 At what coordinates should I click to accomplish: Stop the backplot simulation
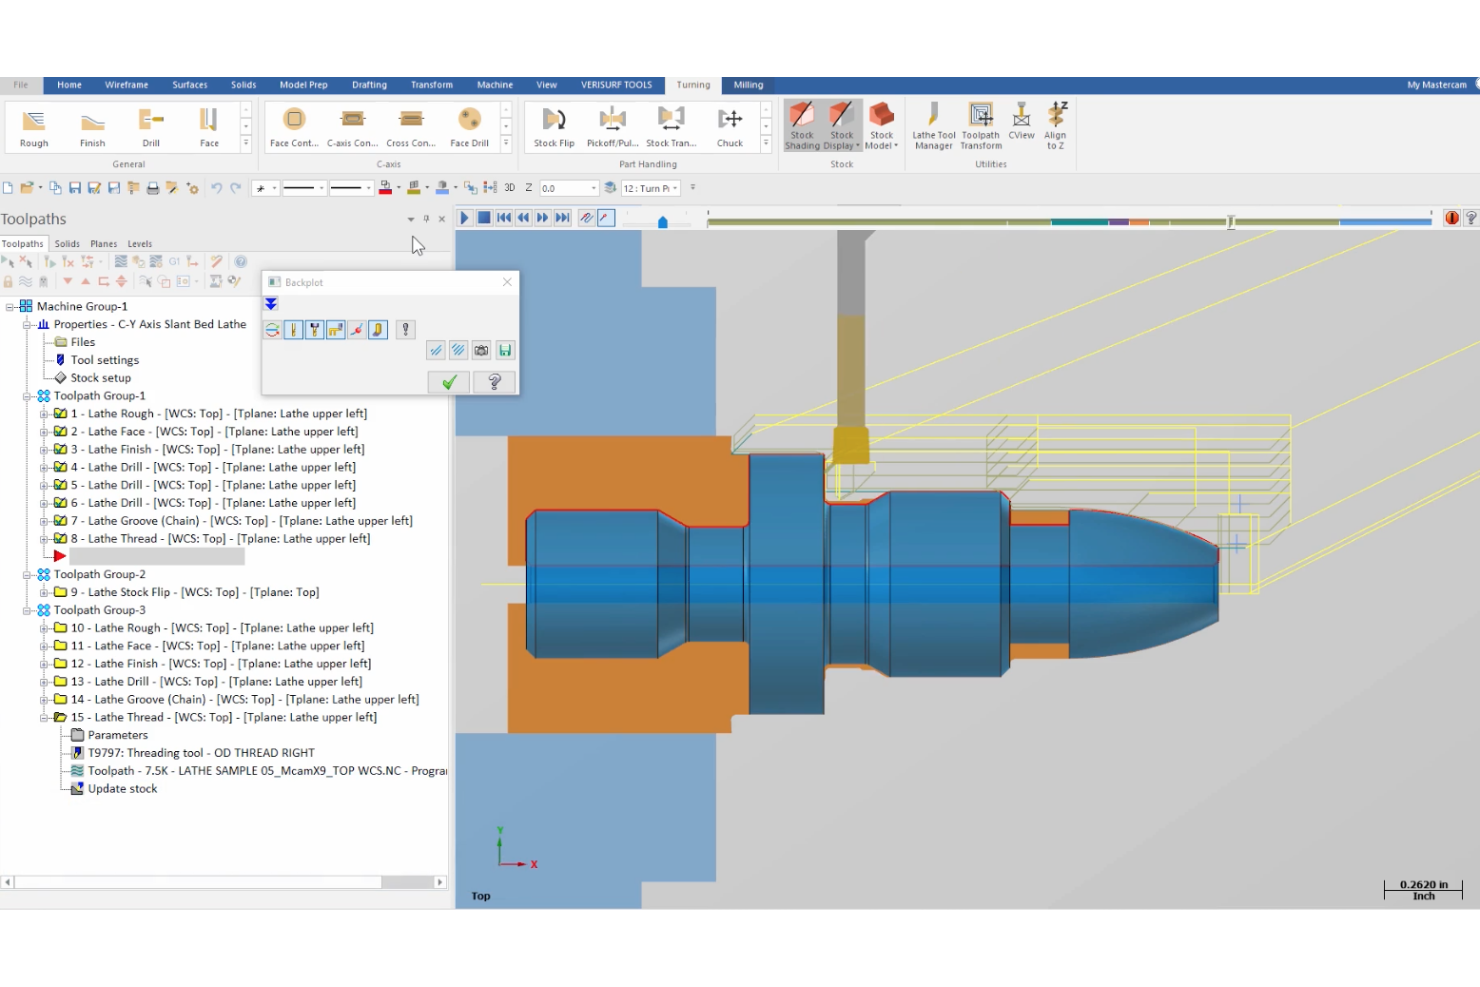tap(484, 217)
